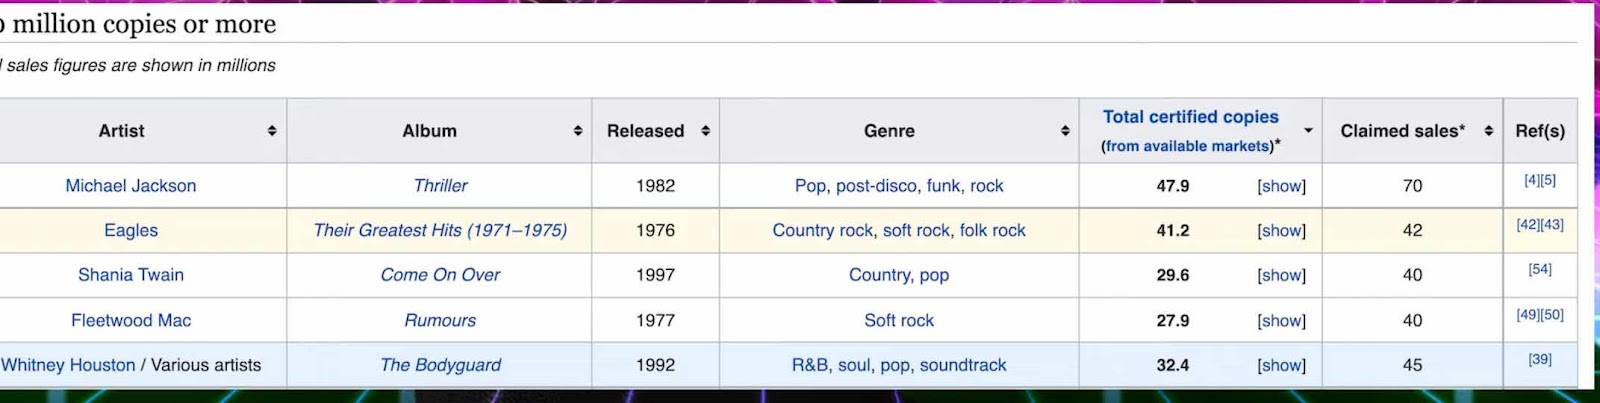Viewport: 1600px width, 403px height.
Task: Sort by Total certified copies arrow
Action: click(1308, 131)
